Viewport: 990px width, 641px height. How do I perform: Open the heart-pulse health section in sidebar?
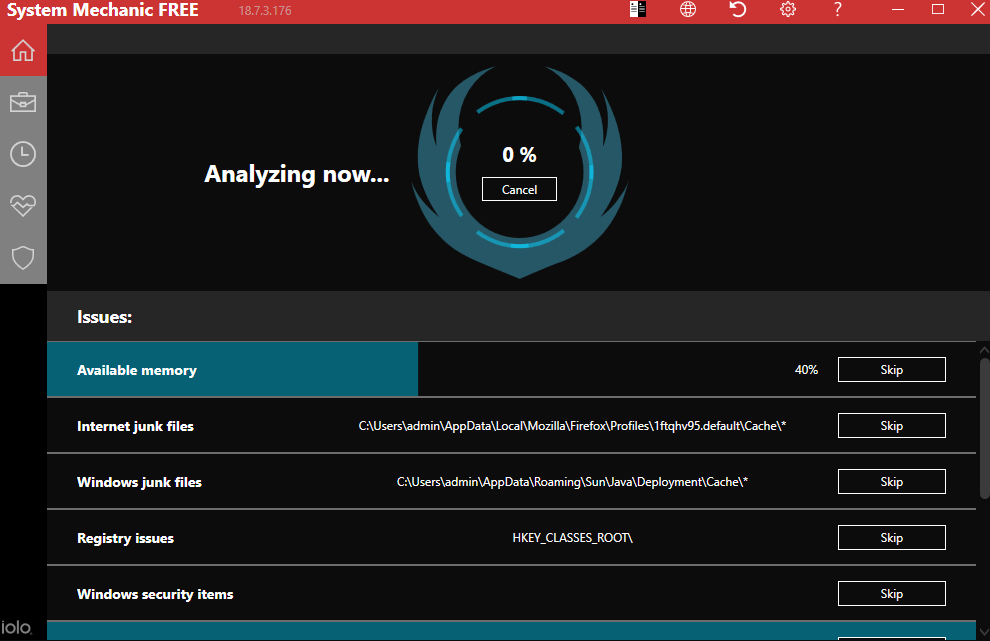pyautogui.click(x=23, y=206)
